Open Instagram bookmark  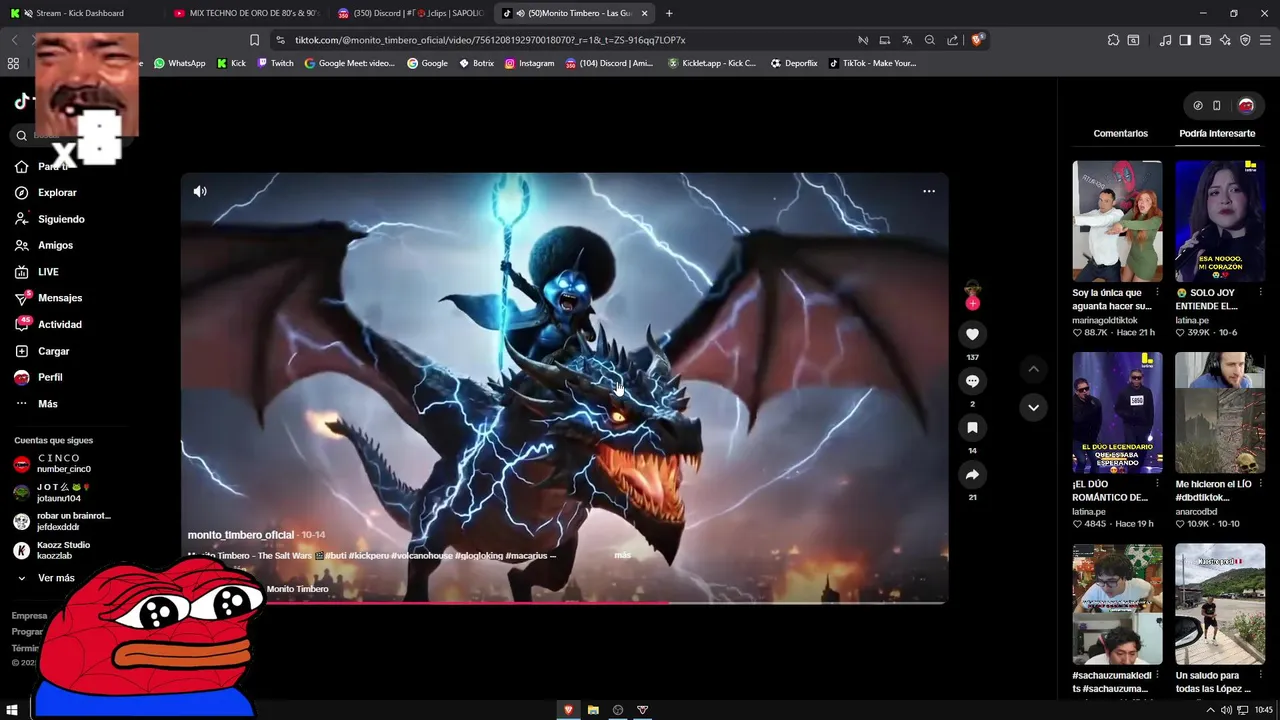(x=529, y=63)
